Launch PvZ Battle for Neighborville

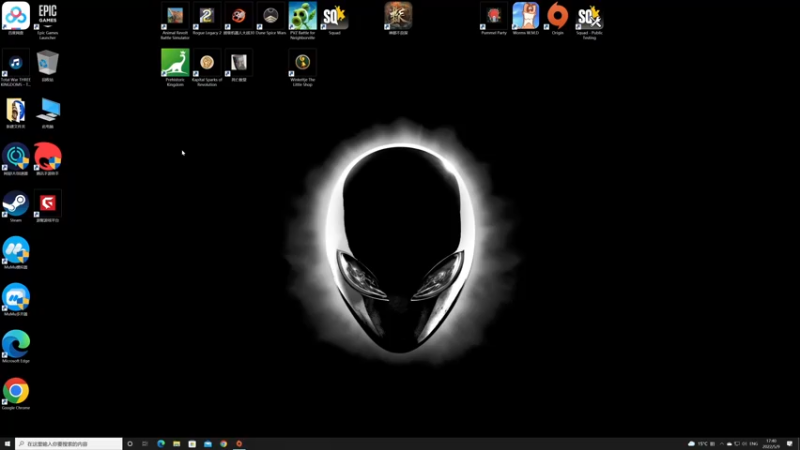(303, 20)
